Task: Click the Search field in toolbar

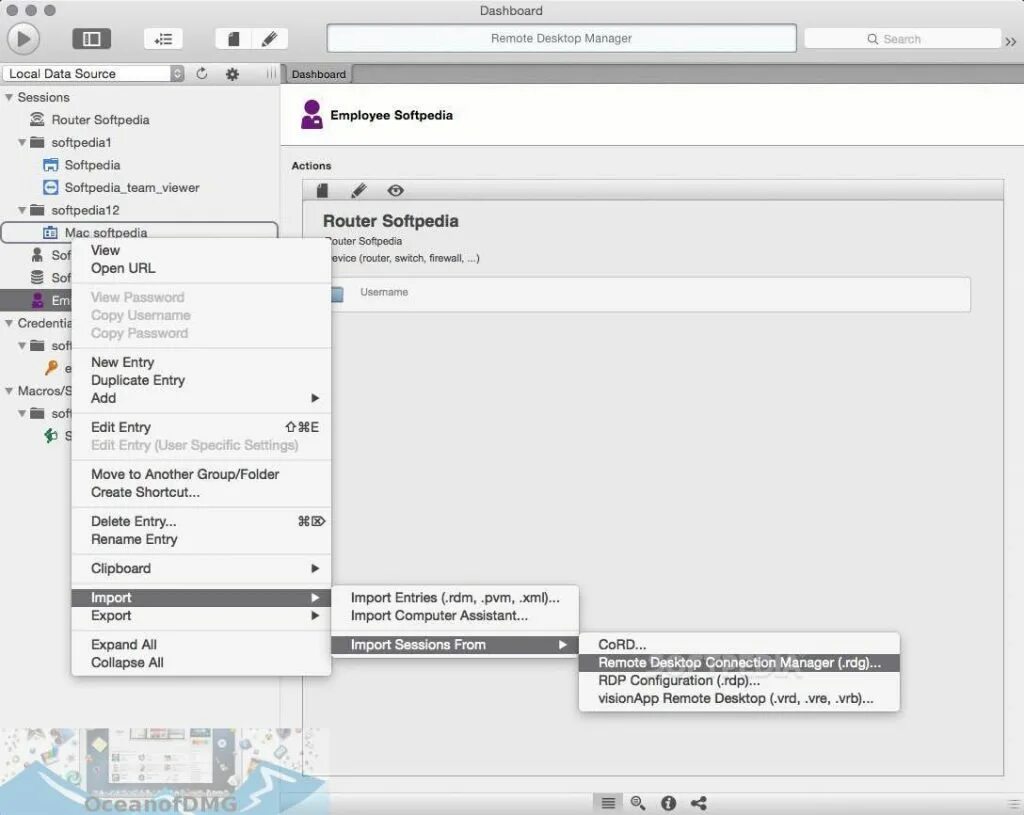Action: [x=902, y=39]
